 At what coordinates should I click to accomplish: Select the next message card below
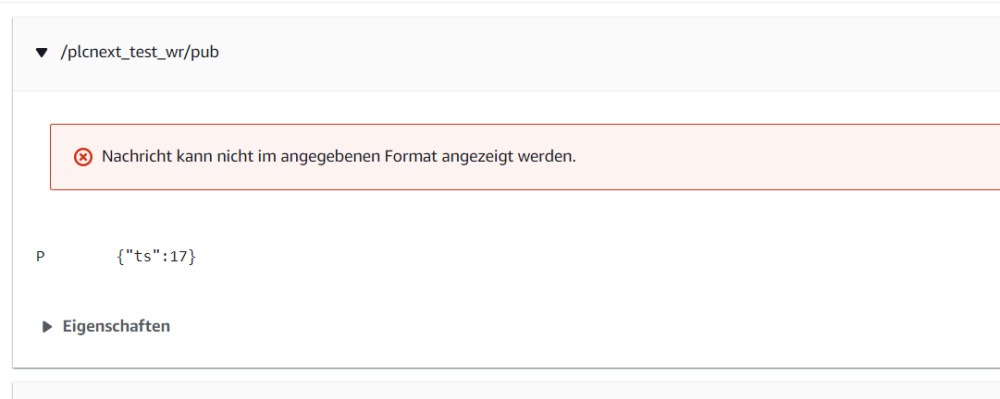coord(506,390)
